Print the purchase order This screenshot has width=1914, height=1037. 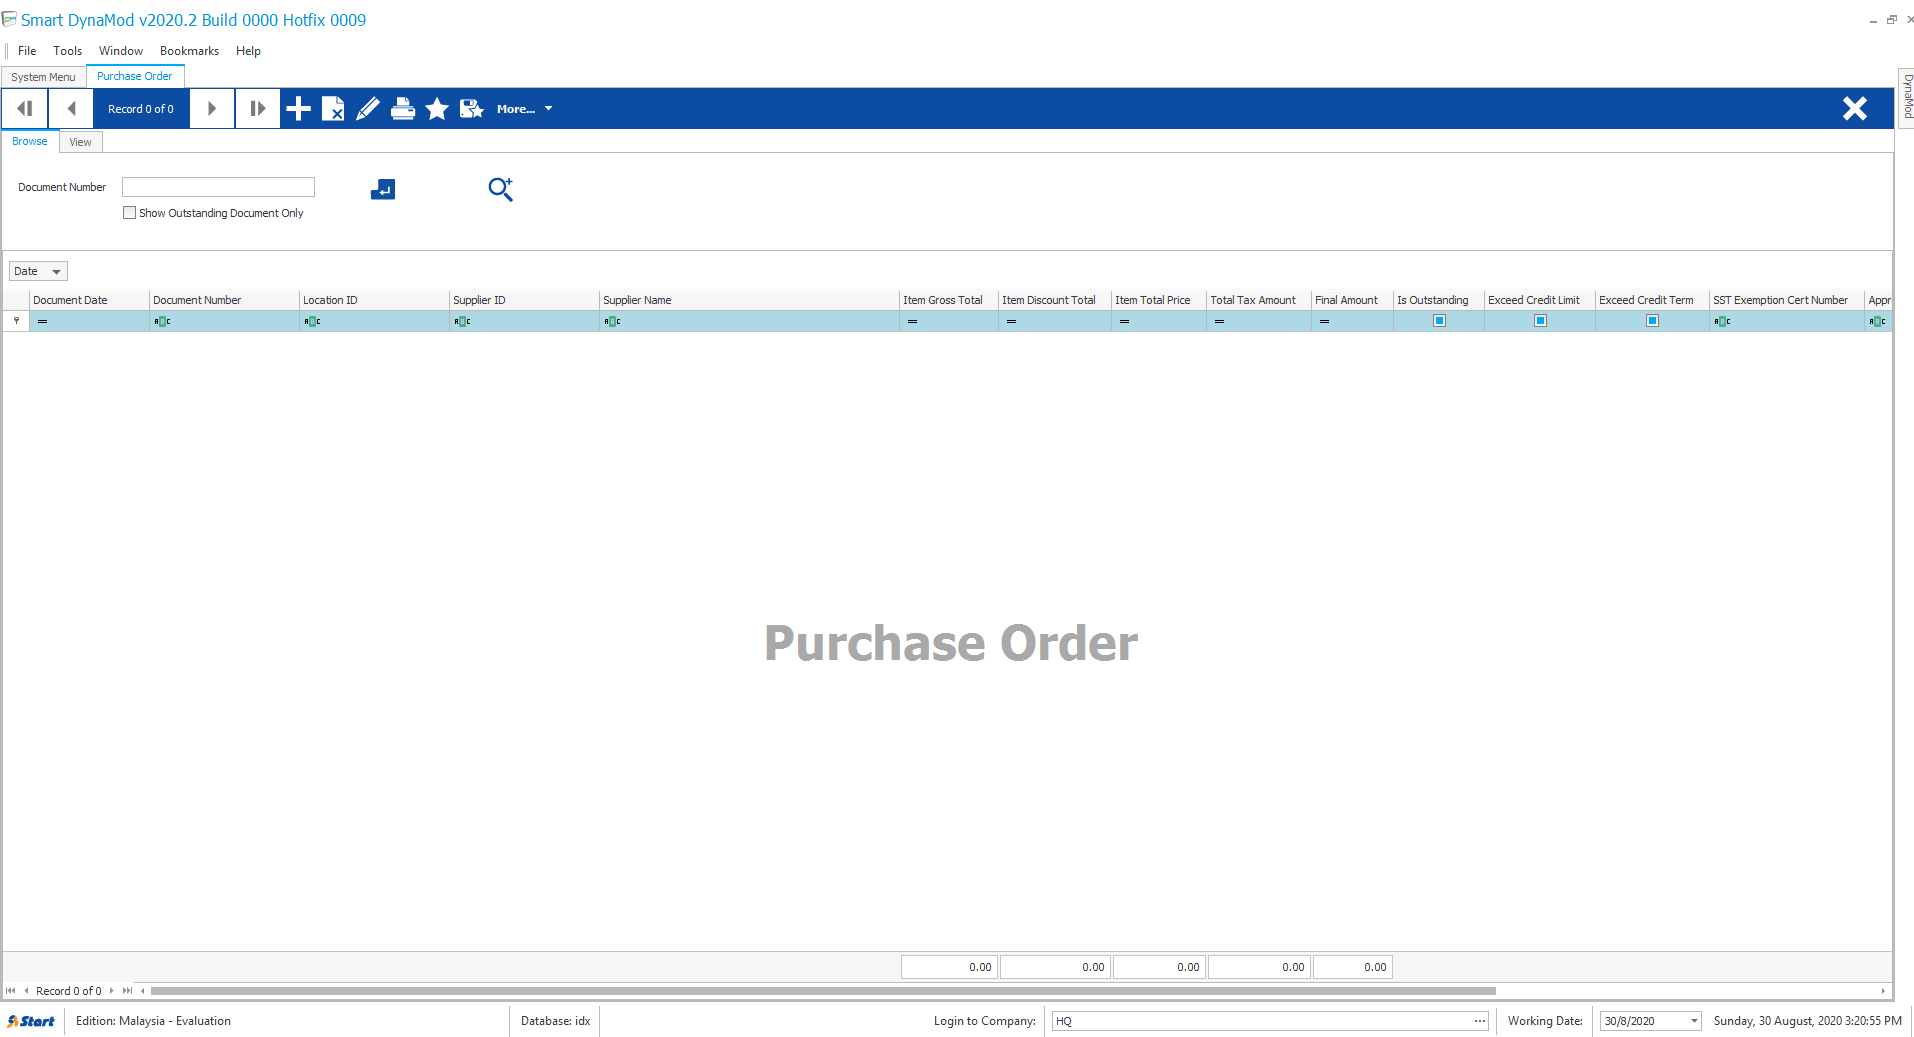pyautogui.click(x=403, y=109)
